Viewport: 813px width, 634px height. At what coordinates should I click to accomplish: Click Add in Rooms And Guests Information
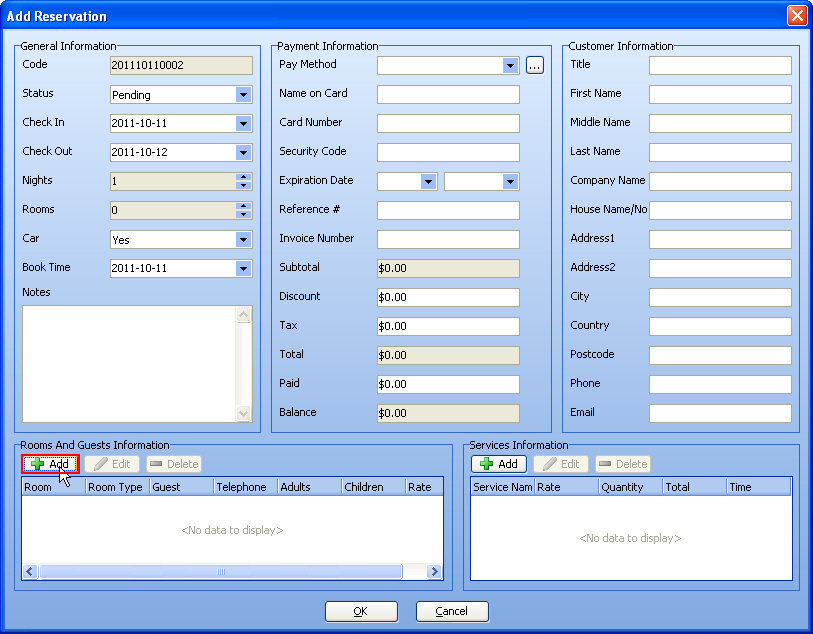click(50, 464)
